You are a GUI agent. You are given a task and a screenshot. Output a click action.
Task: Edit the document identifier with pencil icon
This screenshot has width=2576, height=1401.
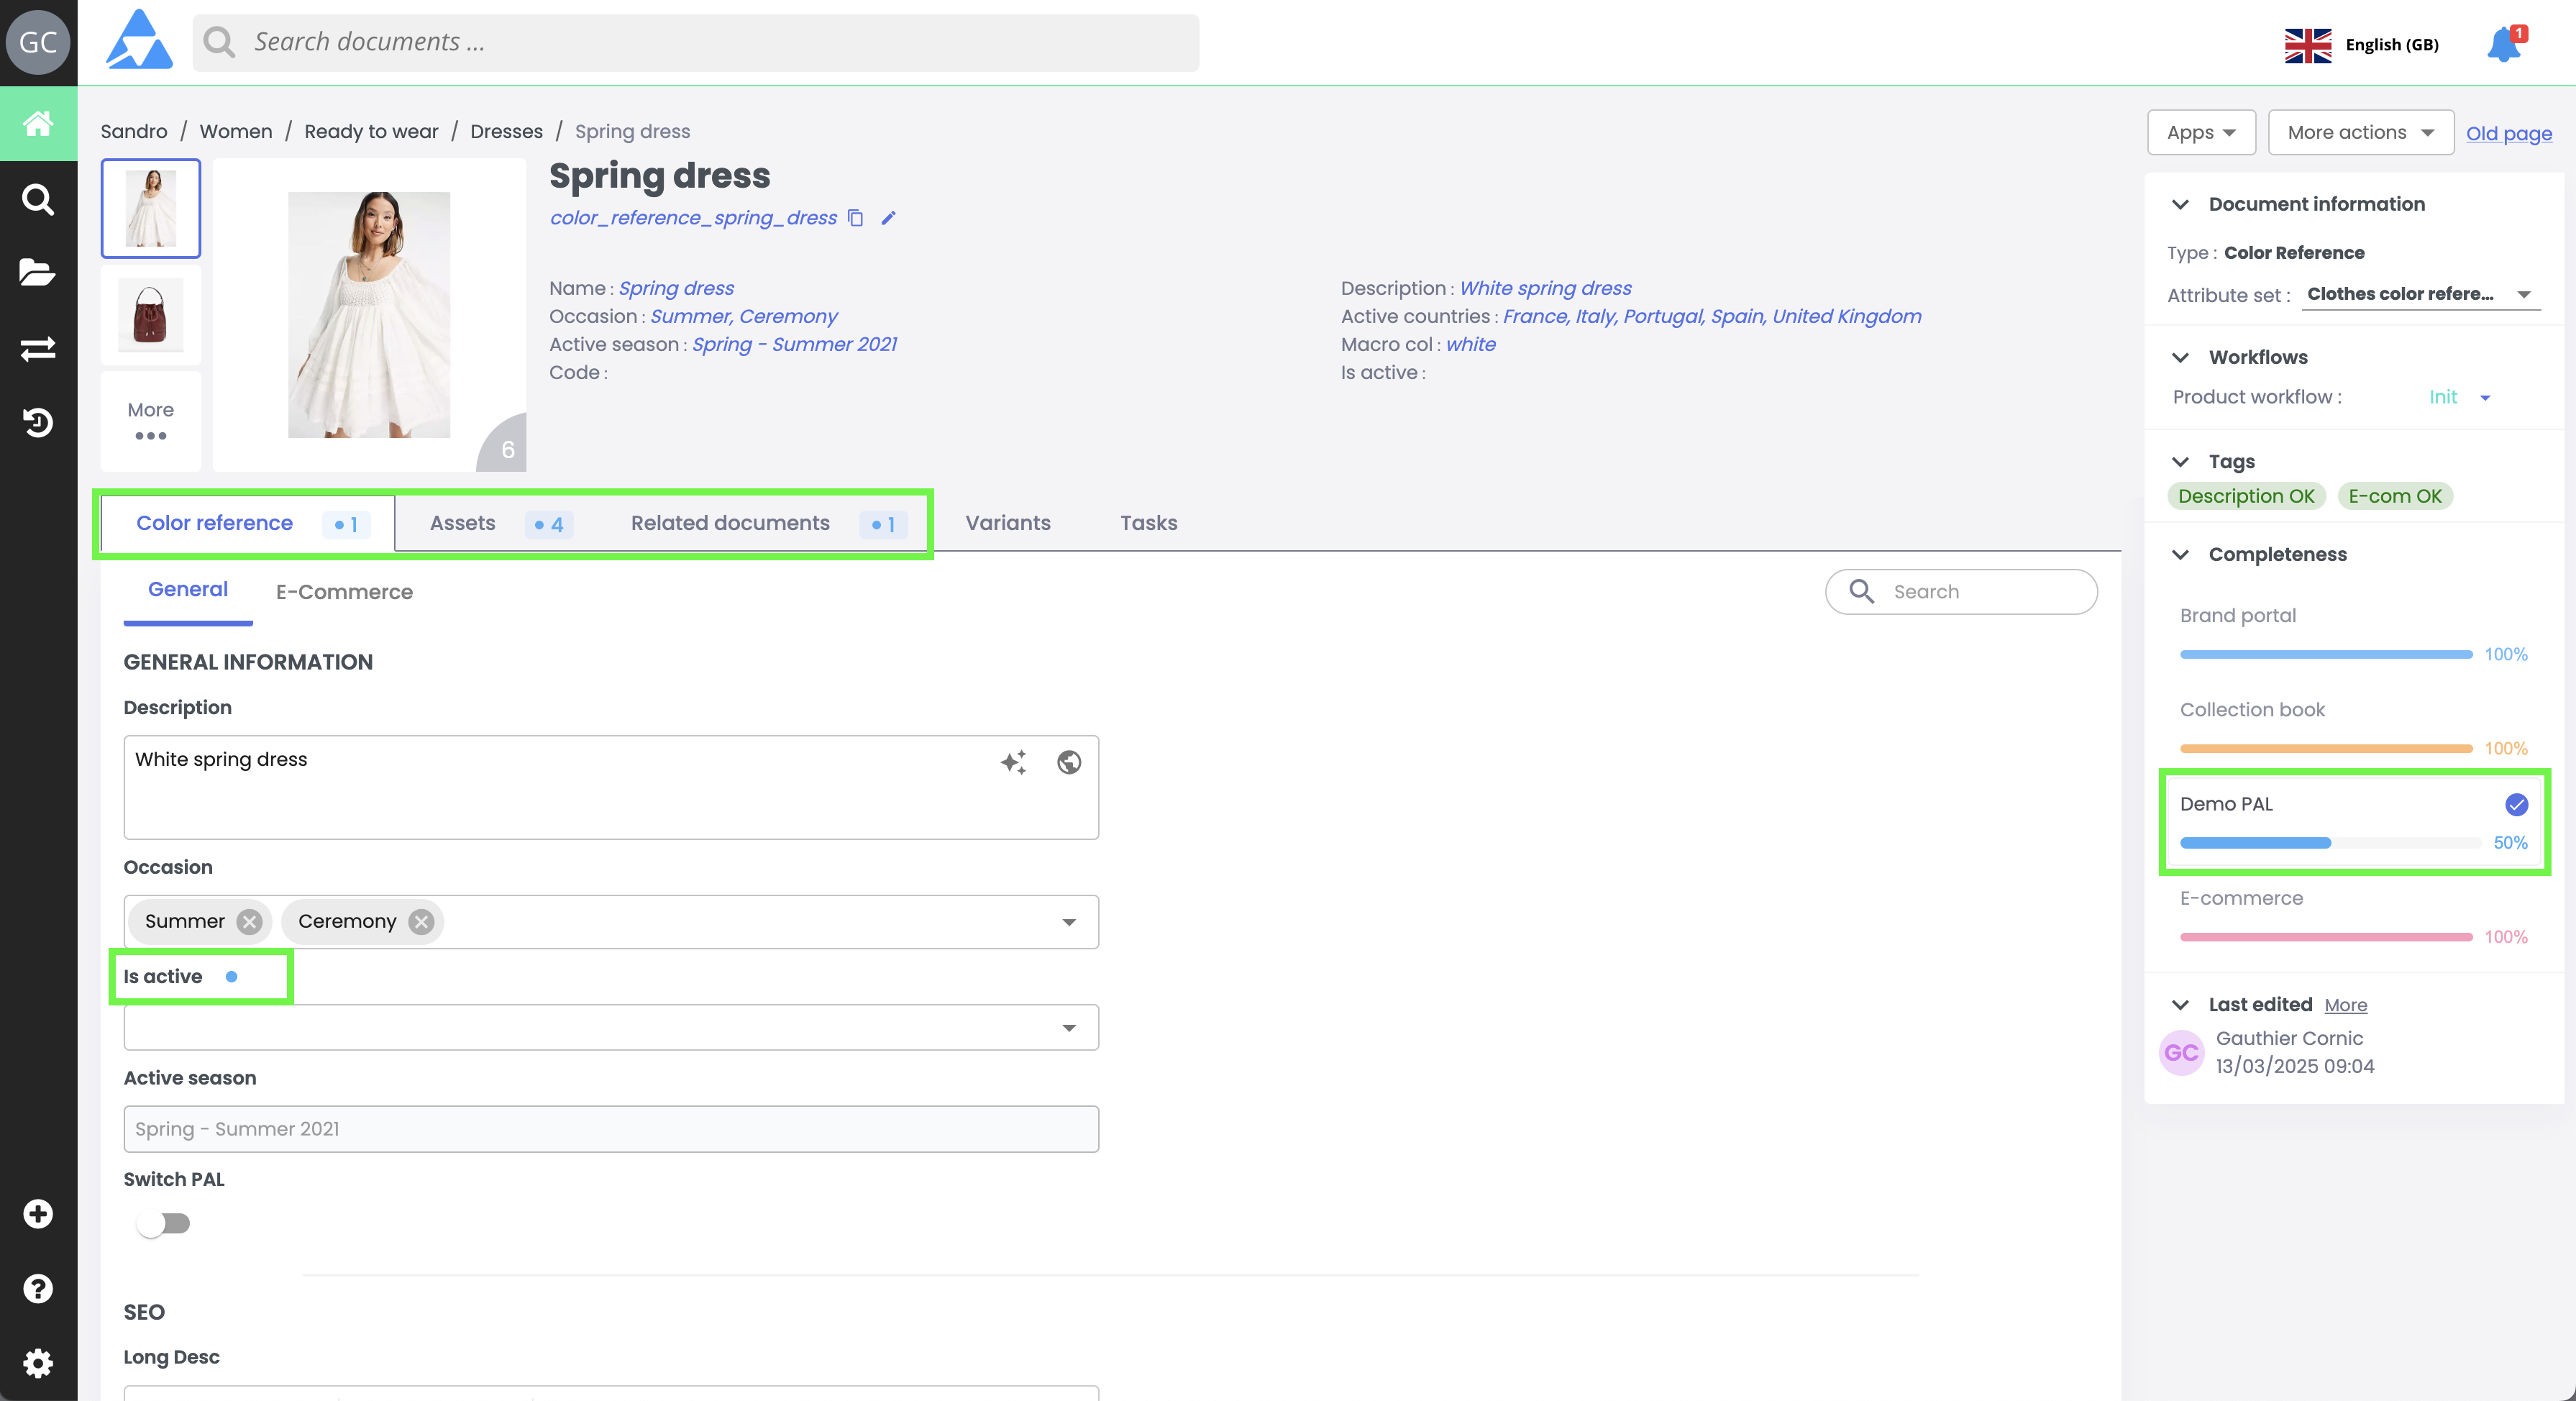coord(888,218)
